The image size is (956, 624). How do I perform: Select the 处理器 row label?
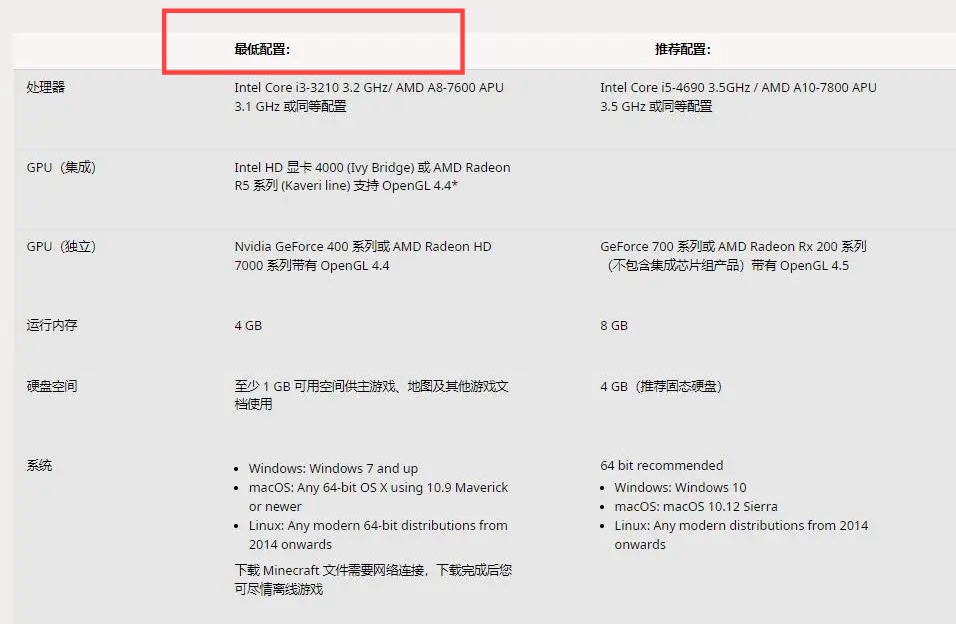pyautogui.click(x=46, y=87)
